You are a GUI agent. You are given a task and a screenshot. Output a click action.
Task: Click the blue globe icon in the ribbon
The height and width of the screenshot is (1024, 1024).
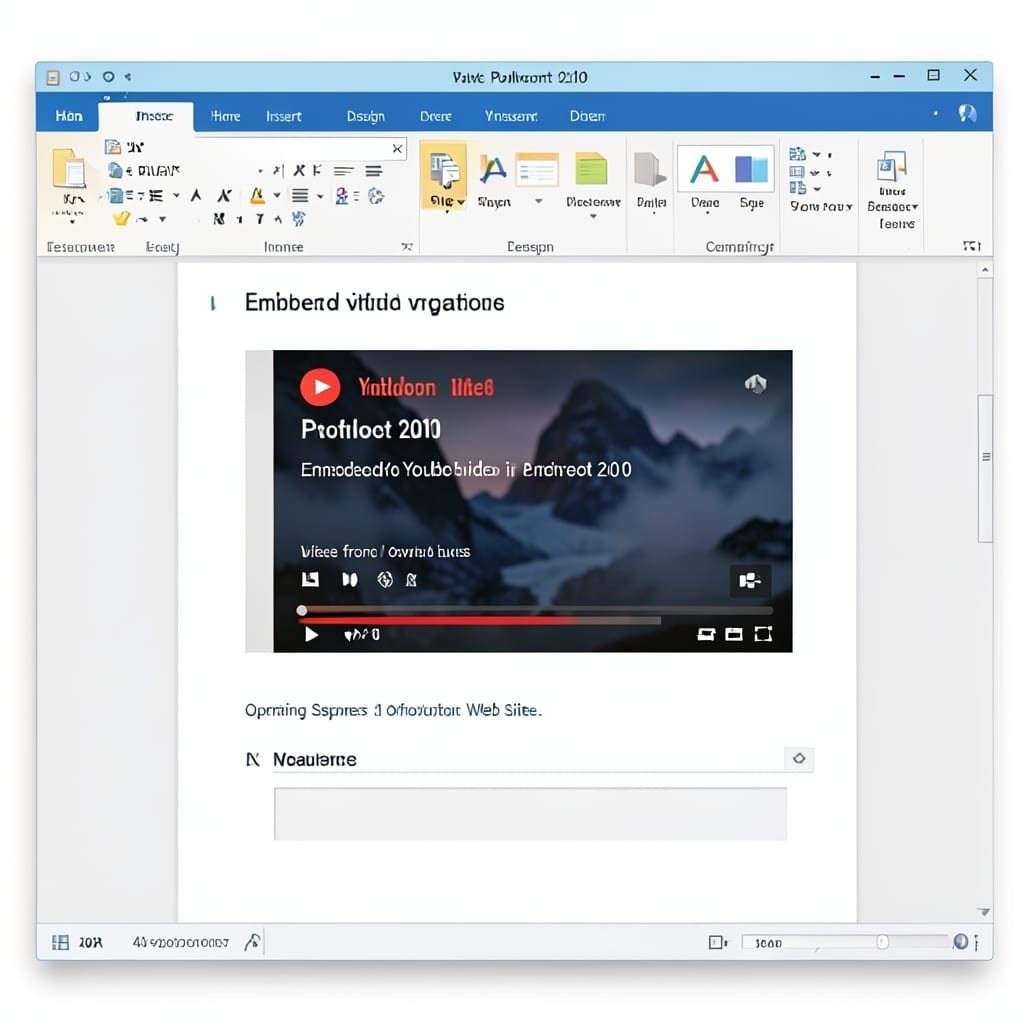point(376,196)
